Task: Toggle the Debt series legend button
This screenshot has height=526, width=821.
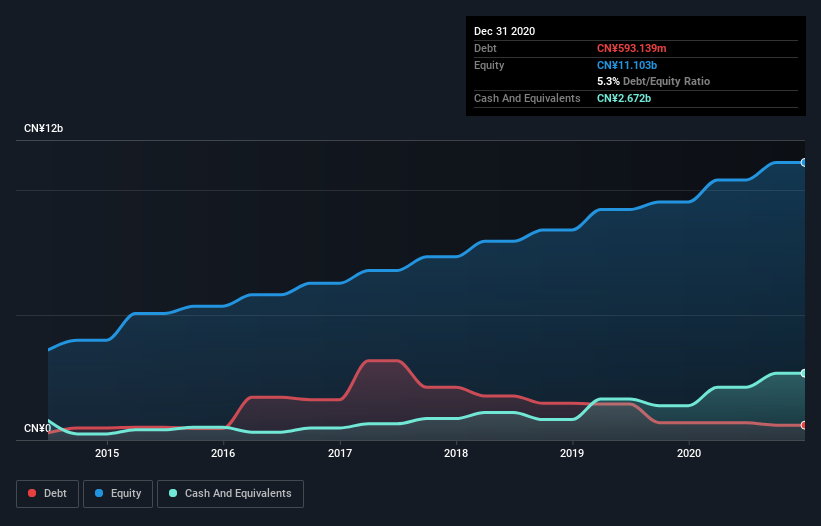Action: tap(48, 494)
